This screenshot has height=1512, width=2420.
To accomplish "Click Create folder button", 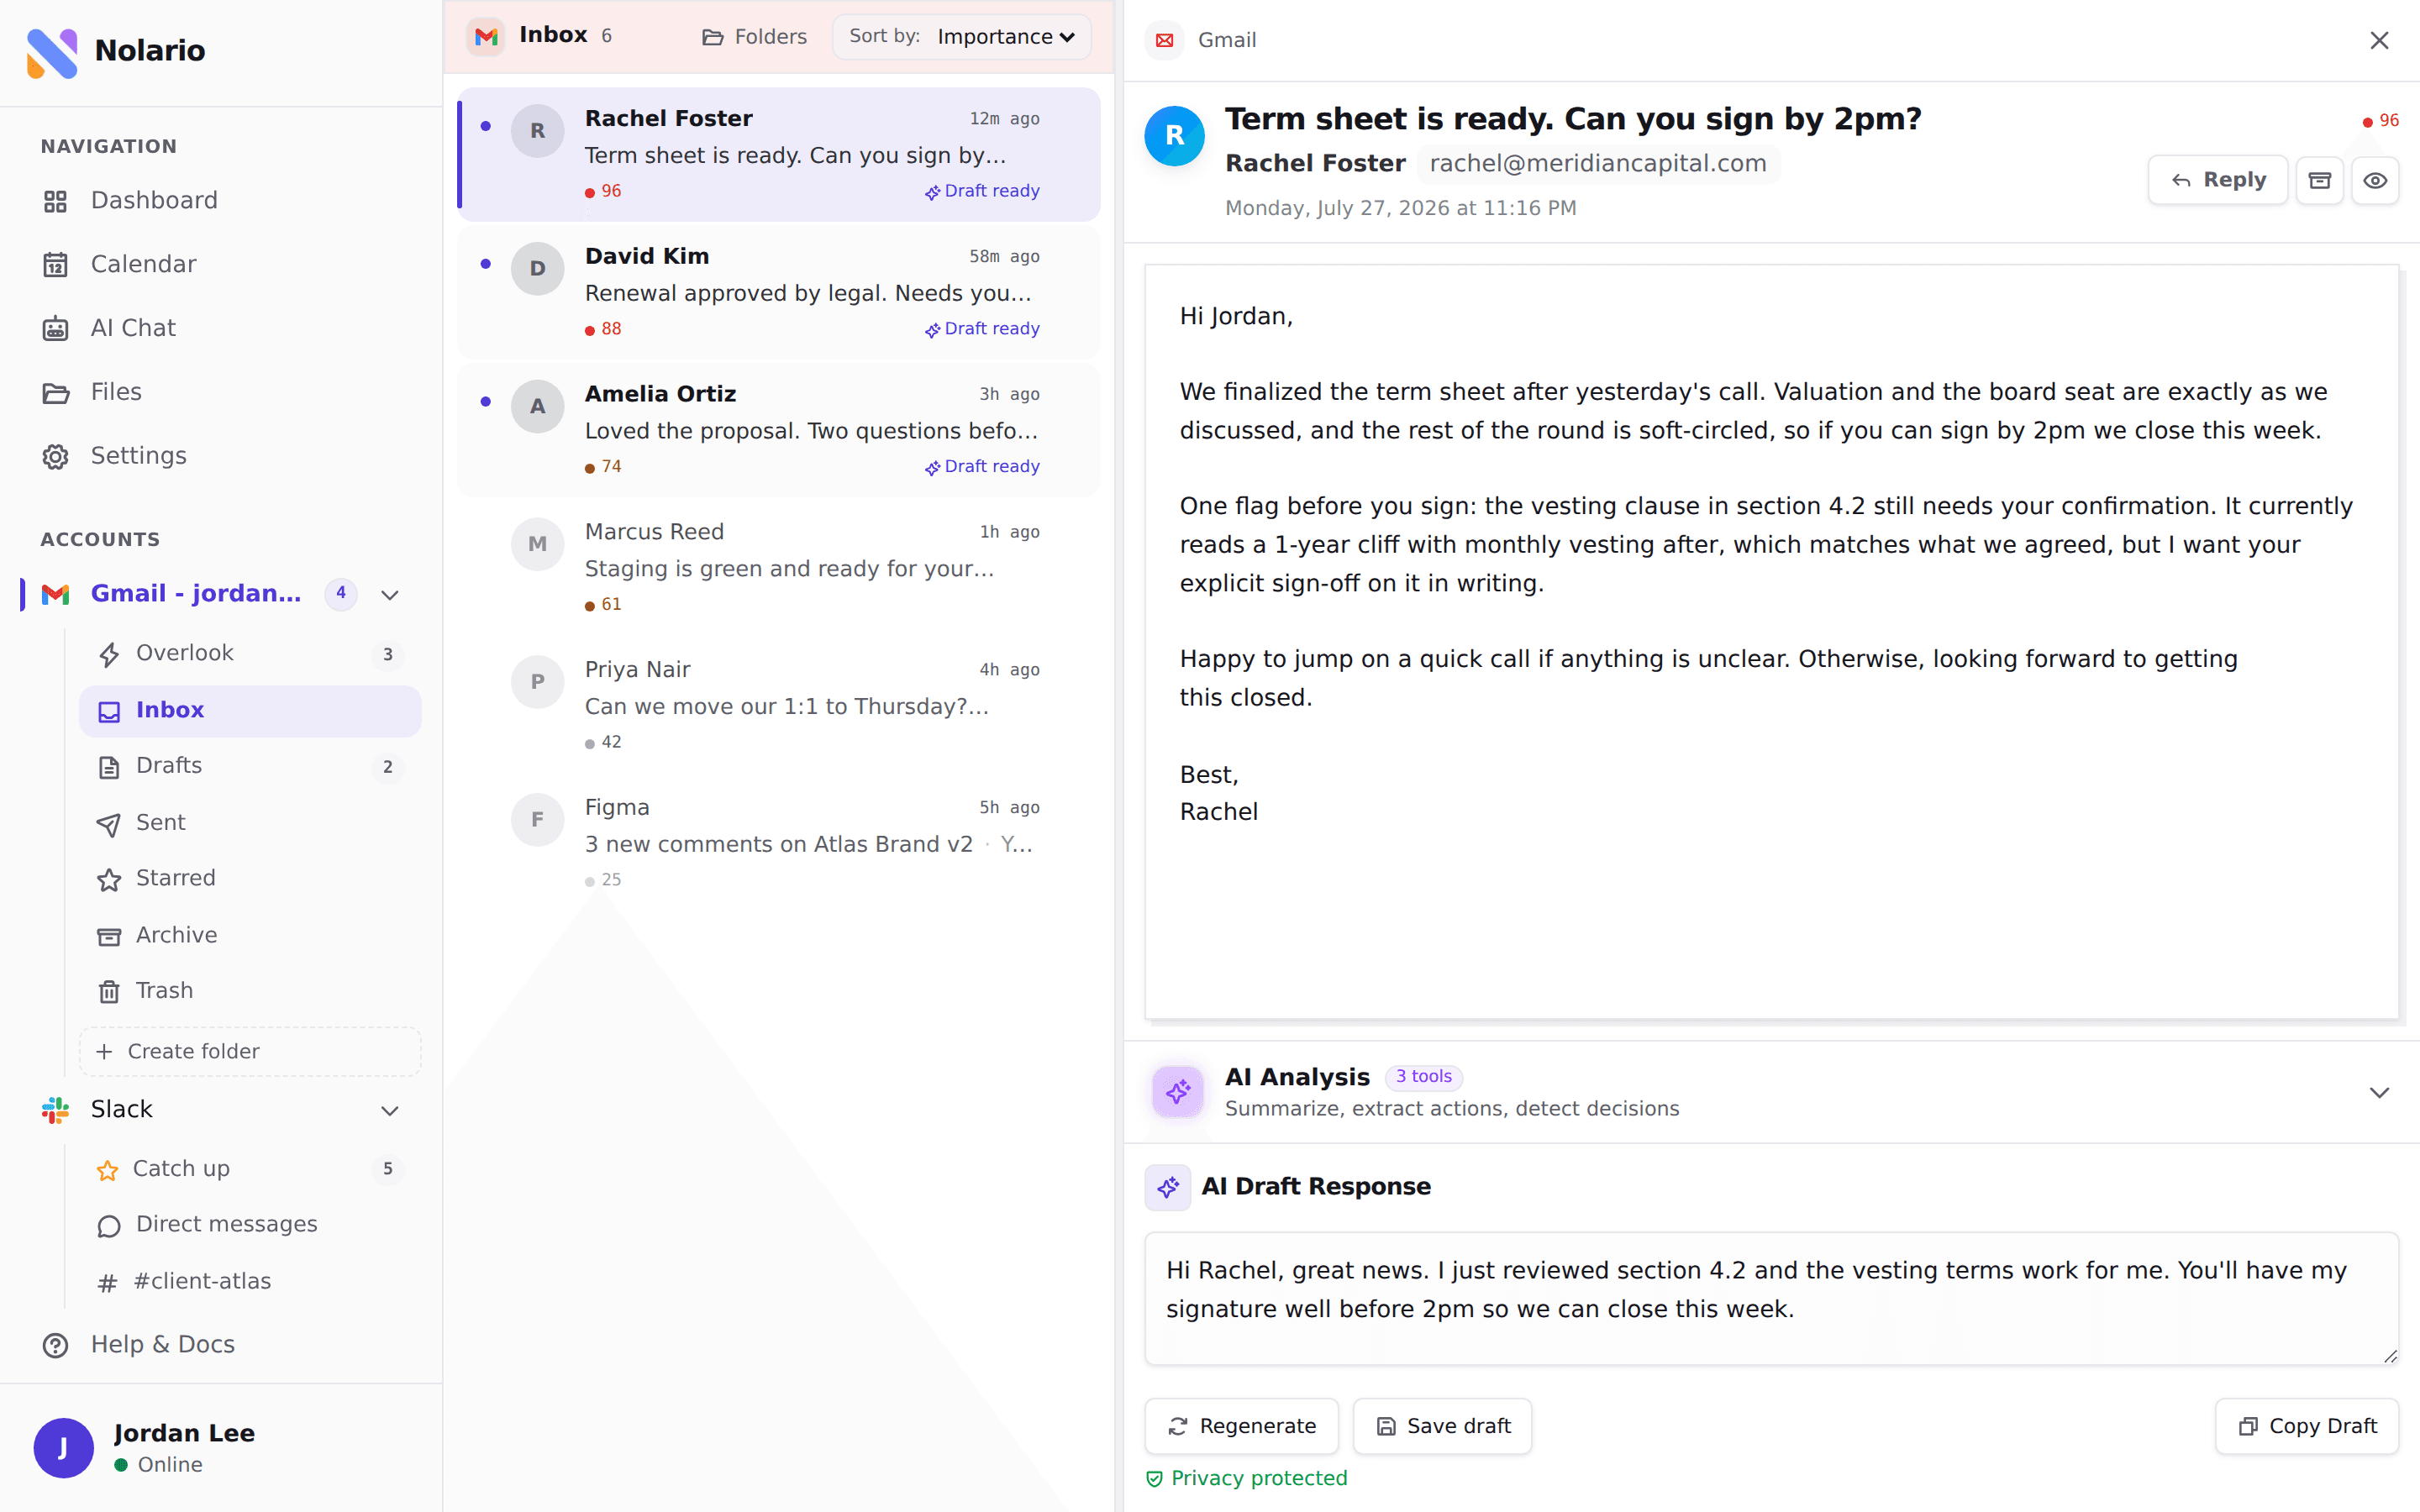I will pyautogui.click(x=250, y=1052).
